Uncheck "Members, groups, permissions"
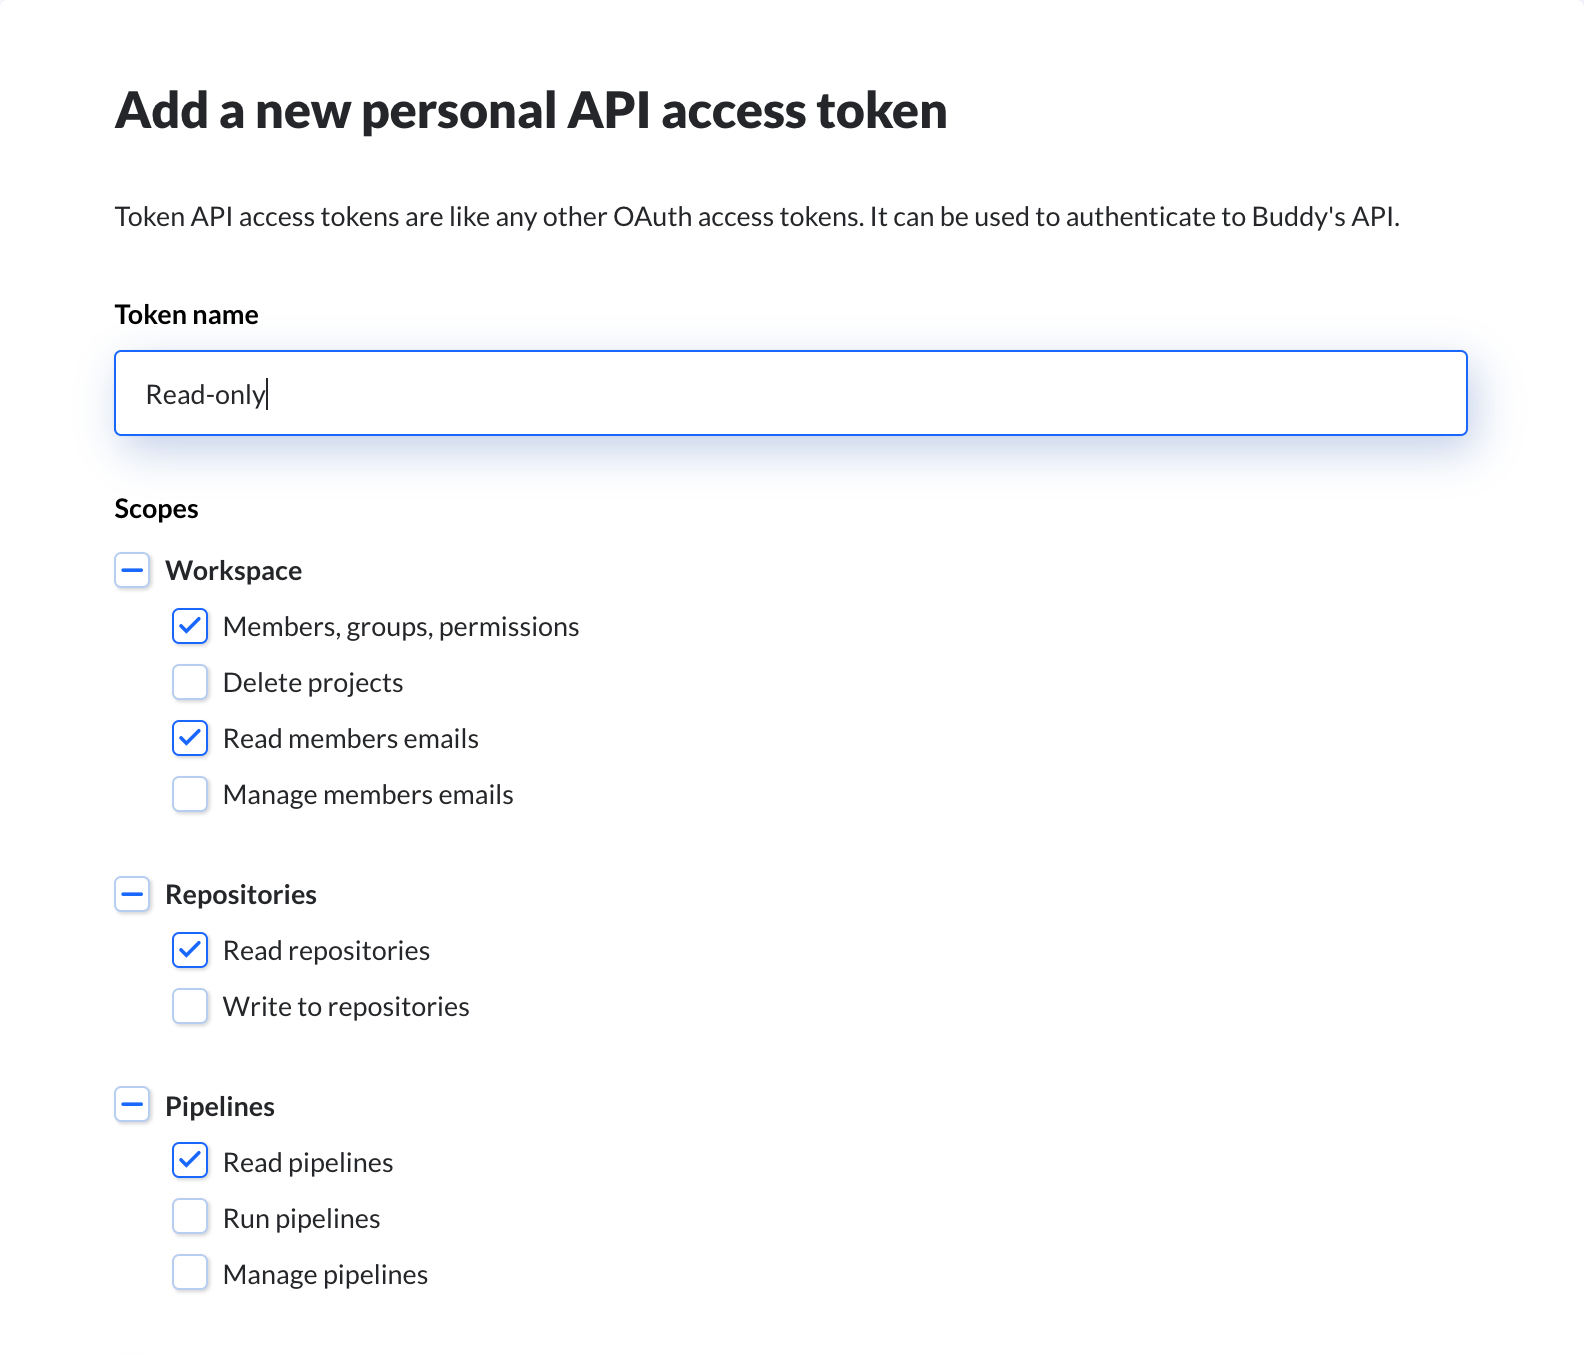 189,626
